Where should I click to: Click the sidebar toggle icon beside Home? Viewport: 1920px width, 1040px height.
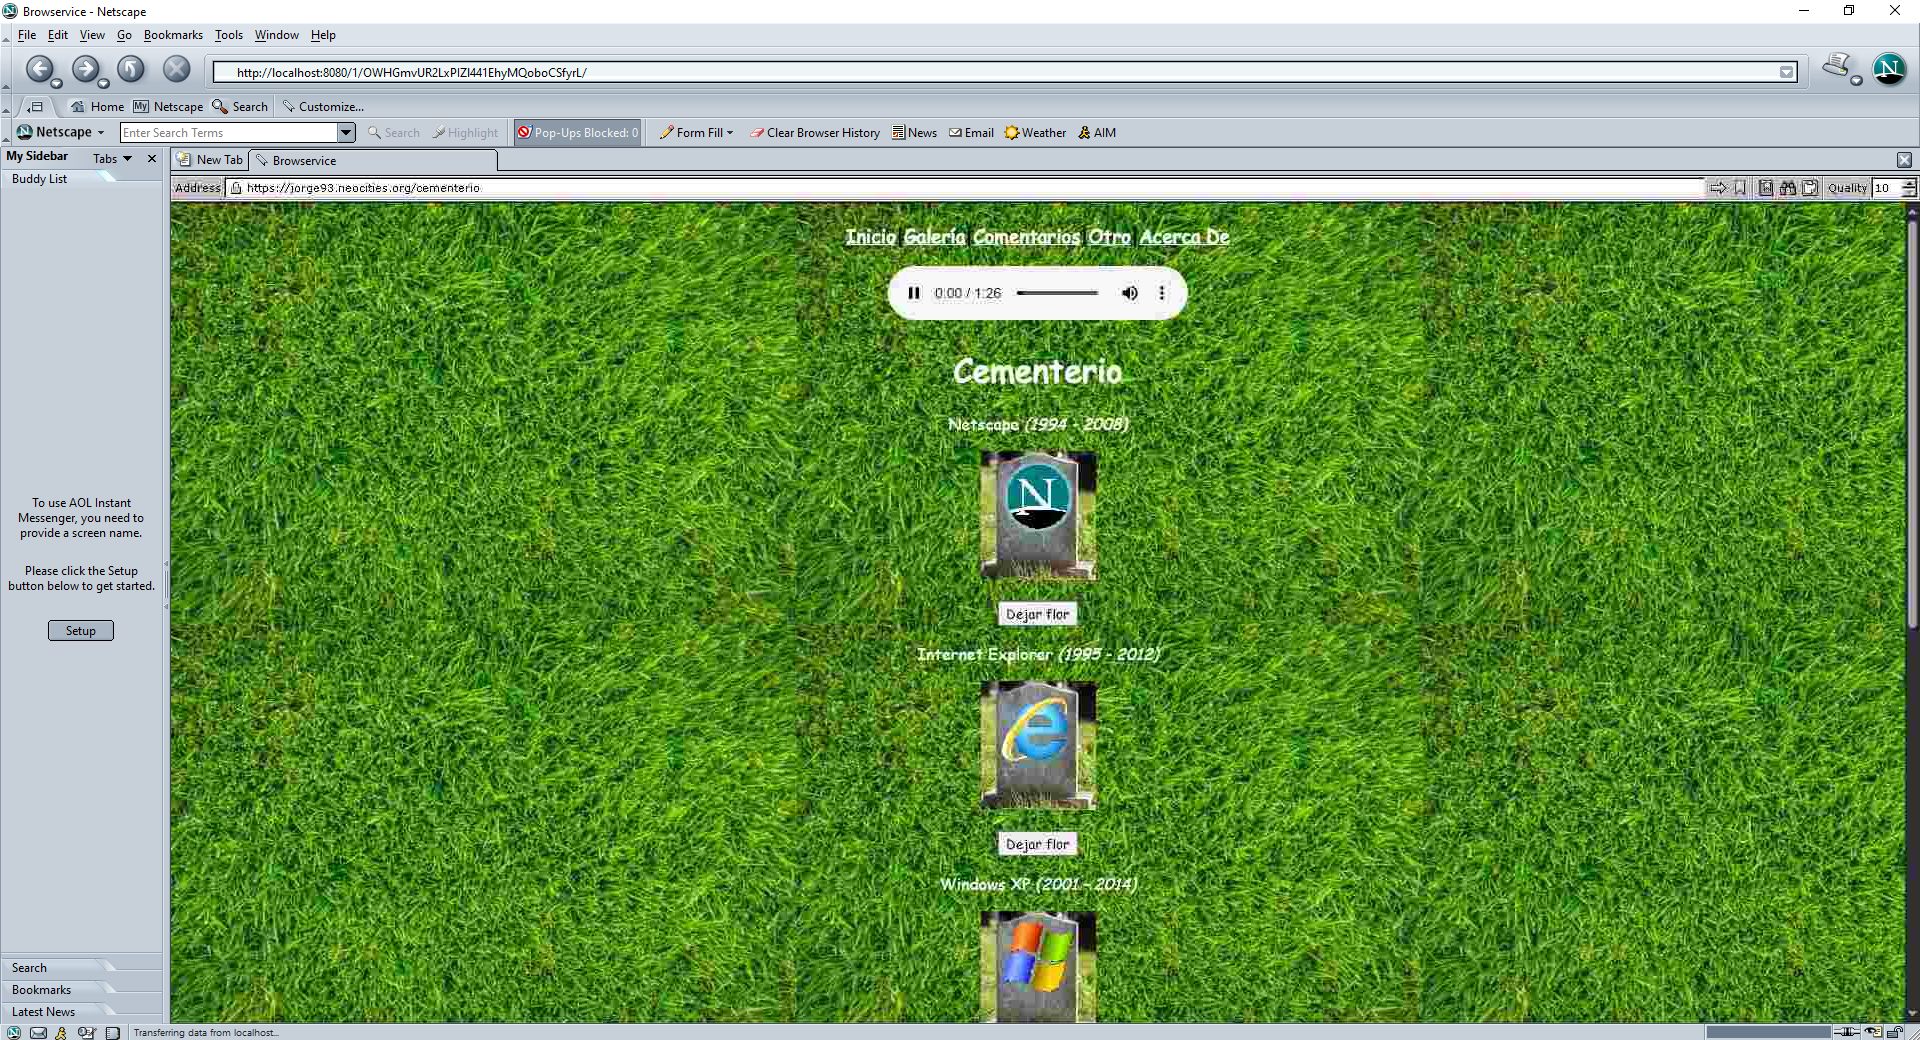35,106
